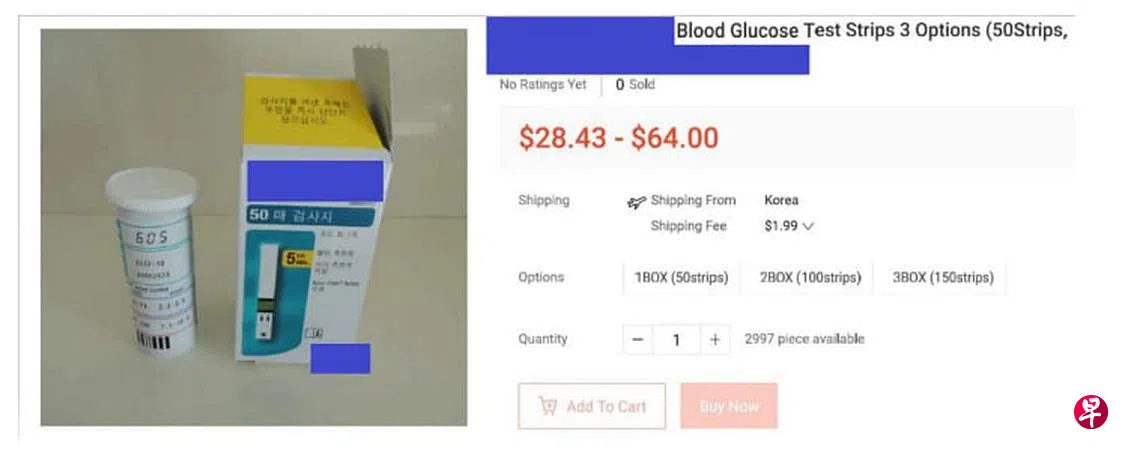Click the shopping cart icon
This screenshot has width=1140, height=461.
click(548, 406)
